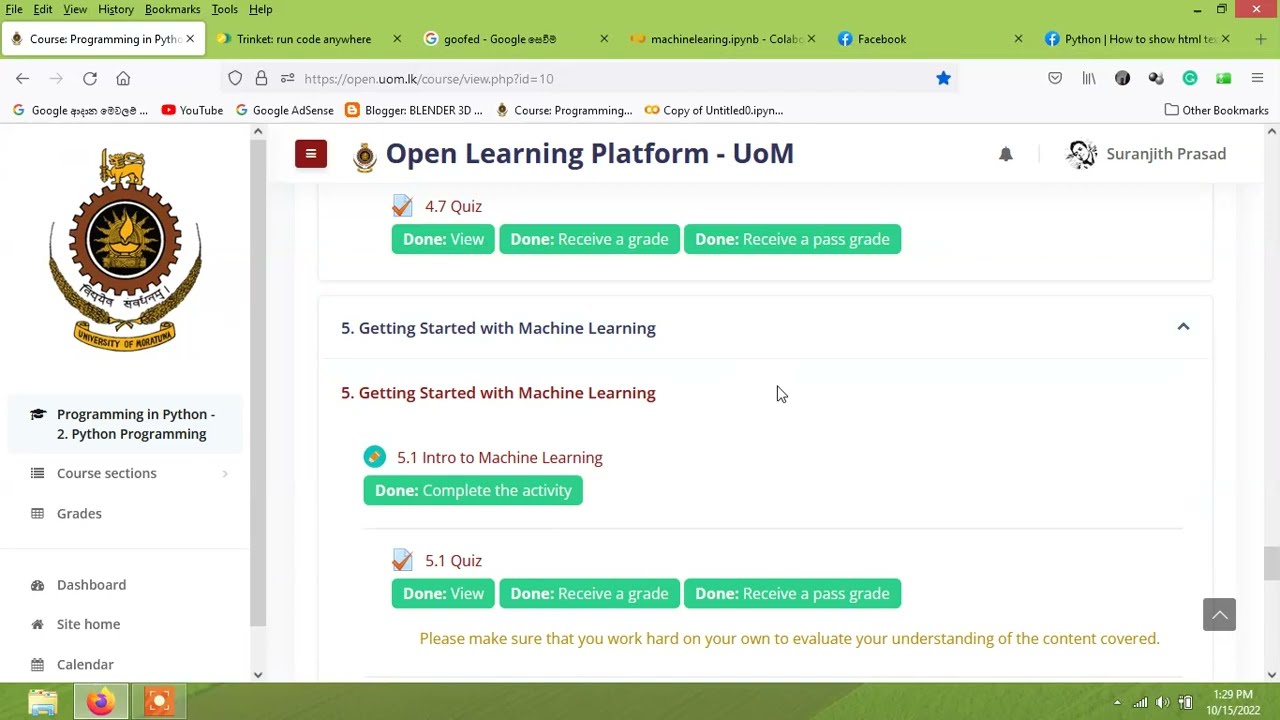Open 5.1 Intro to Machine Learning link
Image resolution: width=1280 pixels, height=720 pixels.
pyautogui.click(x=499, y=457)
